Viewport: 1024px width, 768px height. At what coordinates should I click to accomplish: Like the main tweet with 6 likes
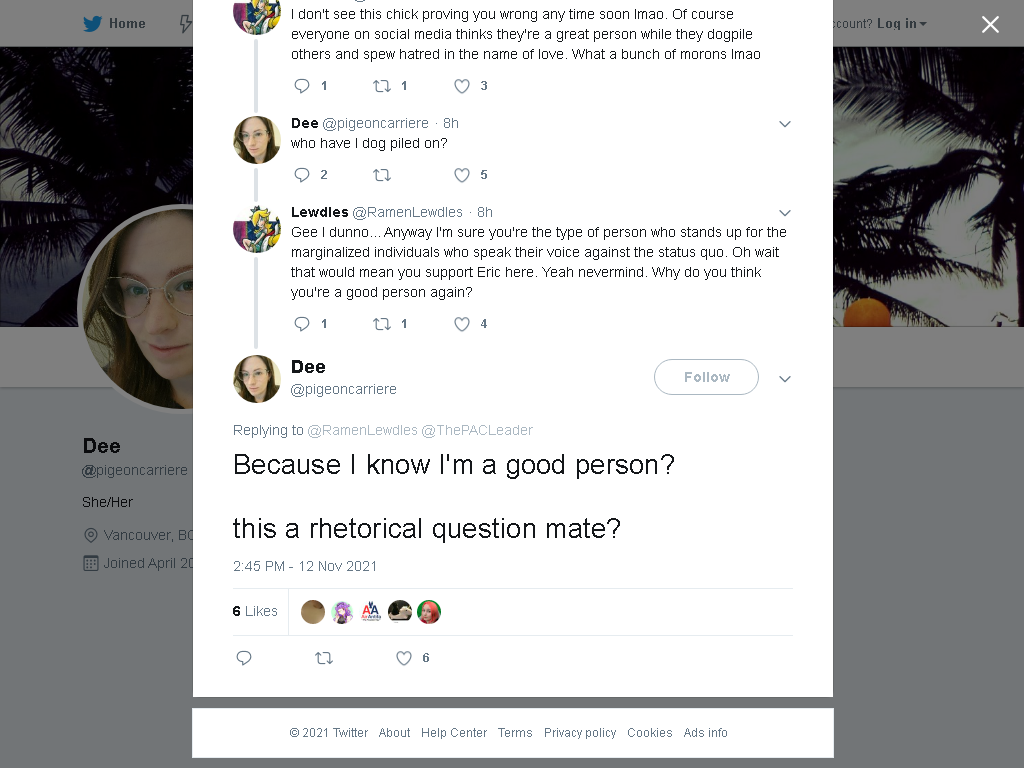[x=404, y=658]
